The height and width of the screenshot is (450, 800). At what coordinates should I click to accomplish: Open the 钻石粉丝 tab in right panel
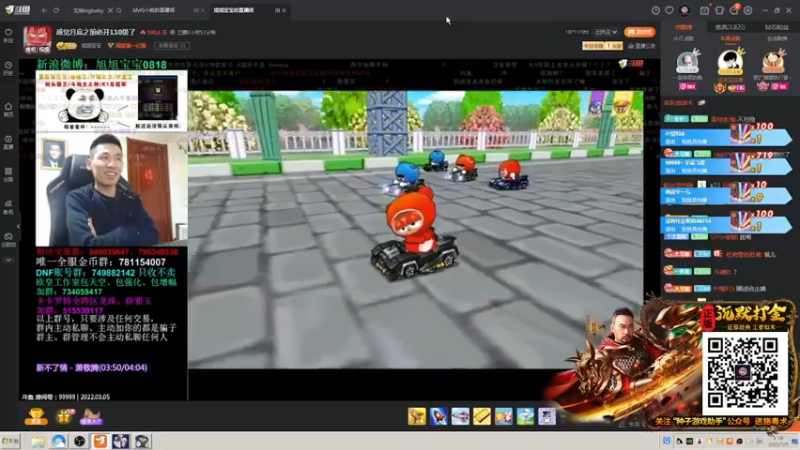tap(777, 27)
